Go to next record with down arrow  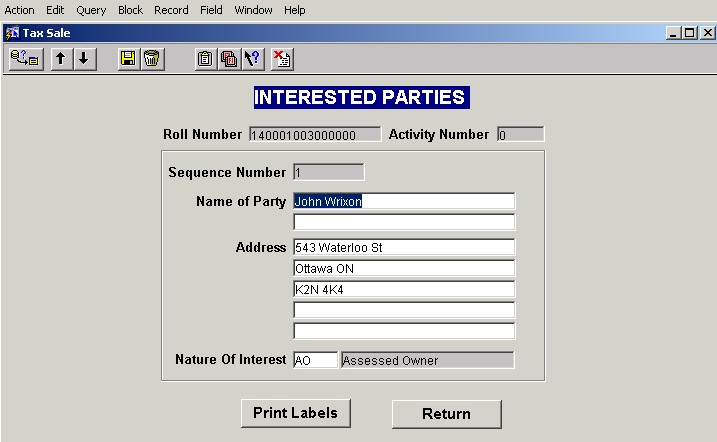[84, 59]
